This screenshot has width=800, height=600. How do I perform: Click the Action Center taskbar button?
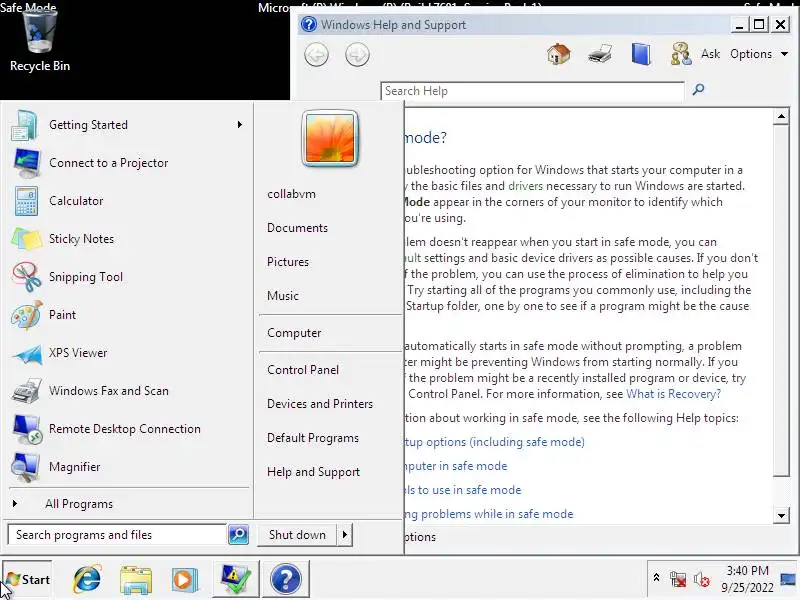tap(235, 579)
